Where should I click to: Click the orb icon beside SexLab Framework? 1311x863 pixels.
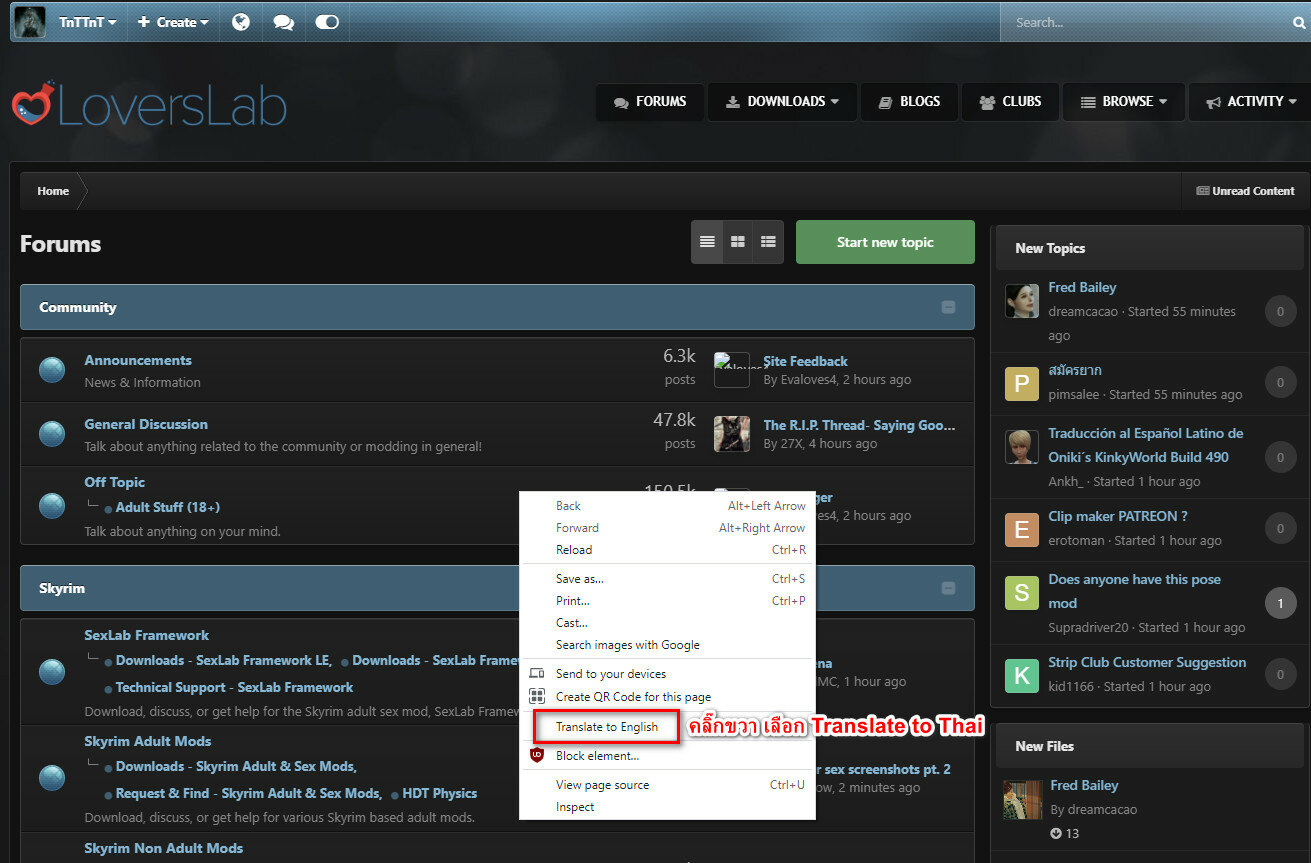[52, 672]
